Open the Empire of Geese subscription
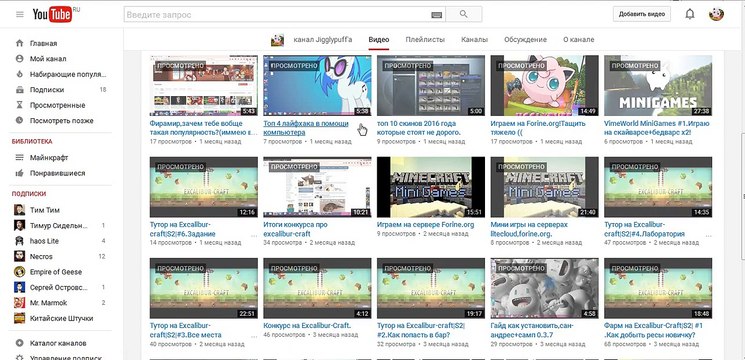 pyautogui.click(x=56, y=272)
